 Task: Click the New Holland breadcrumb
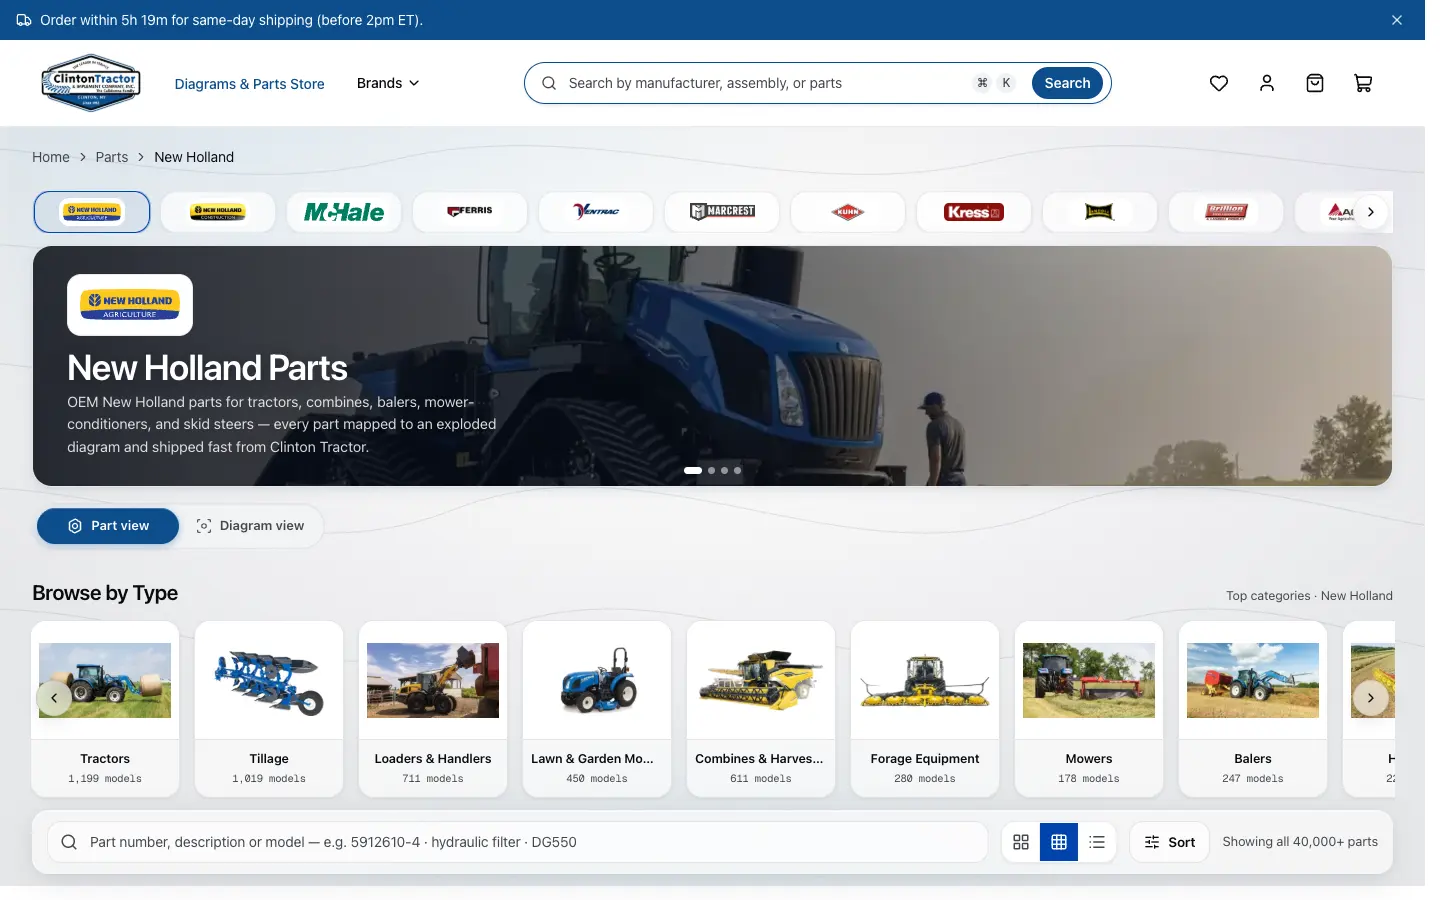[x=194, y=157]
